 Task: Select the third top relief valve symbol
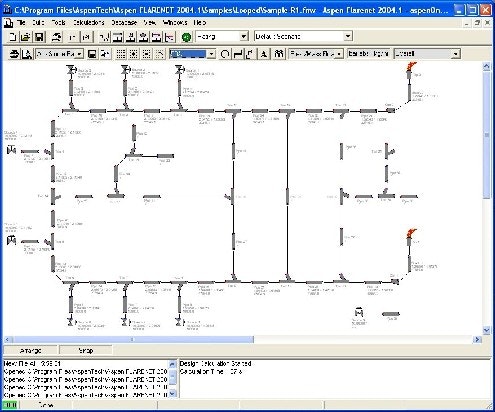pyautogui.click(x=179, y=70)
